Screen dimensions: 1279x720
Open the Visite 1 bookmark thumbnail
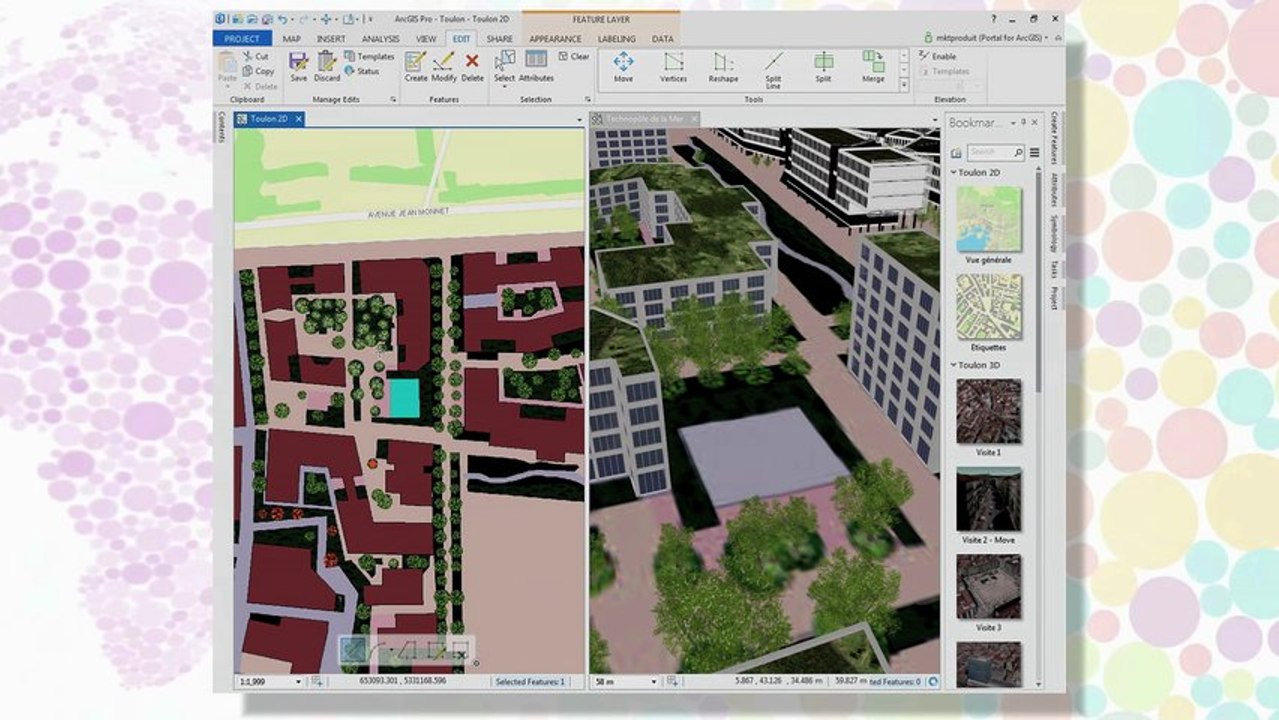[988, 410]
